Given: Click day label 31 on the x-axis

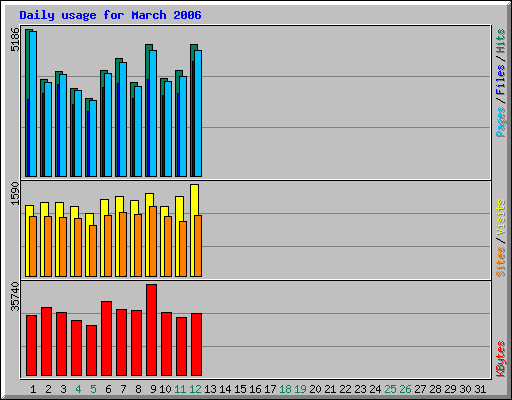Looking at the screenshot, I should [x=480, y=389].
